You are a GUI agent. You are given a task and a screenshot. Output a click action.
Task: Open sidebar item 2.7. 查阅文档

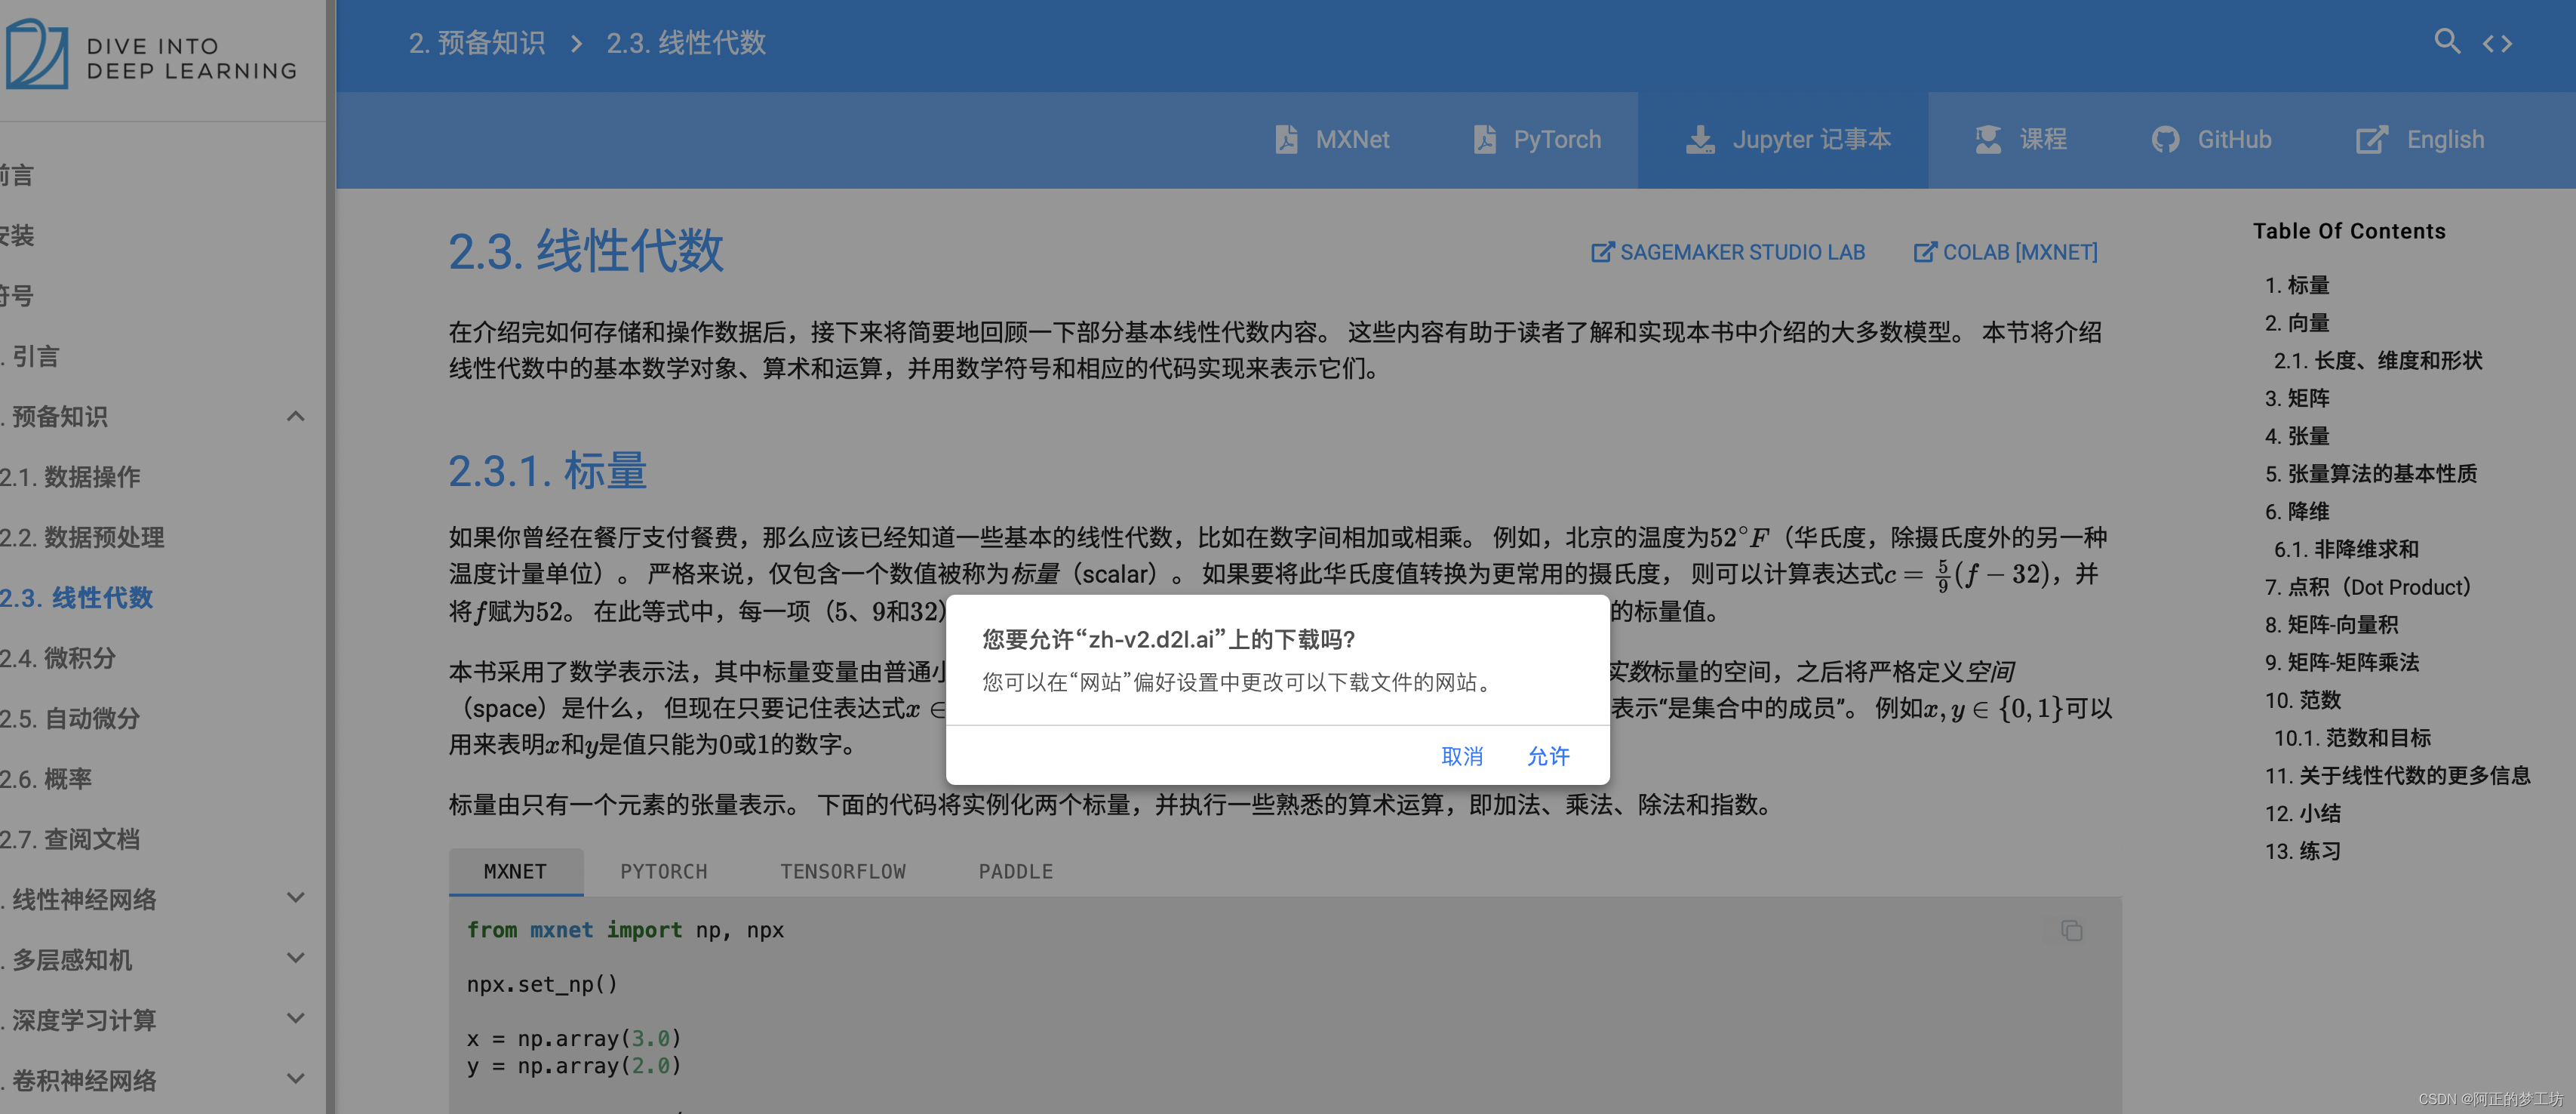point(70,839)
